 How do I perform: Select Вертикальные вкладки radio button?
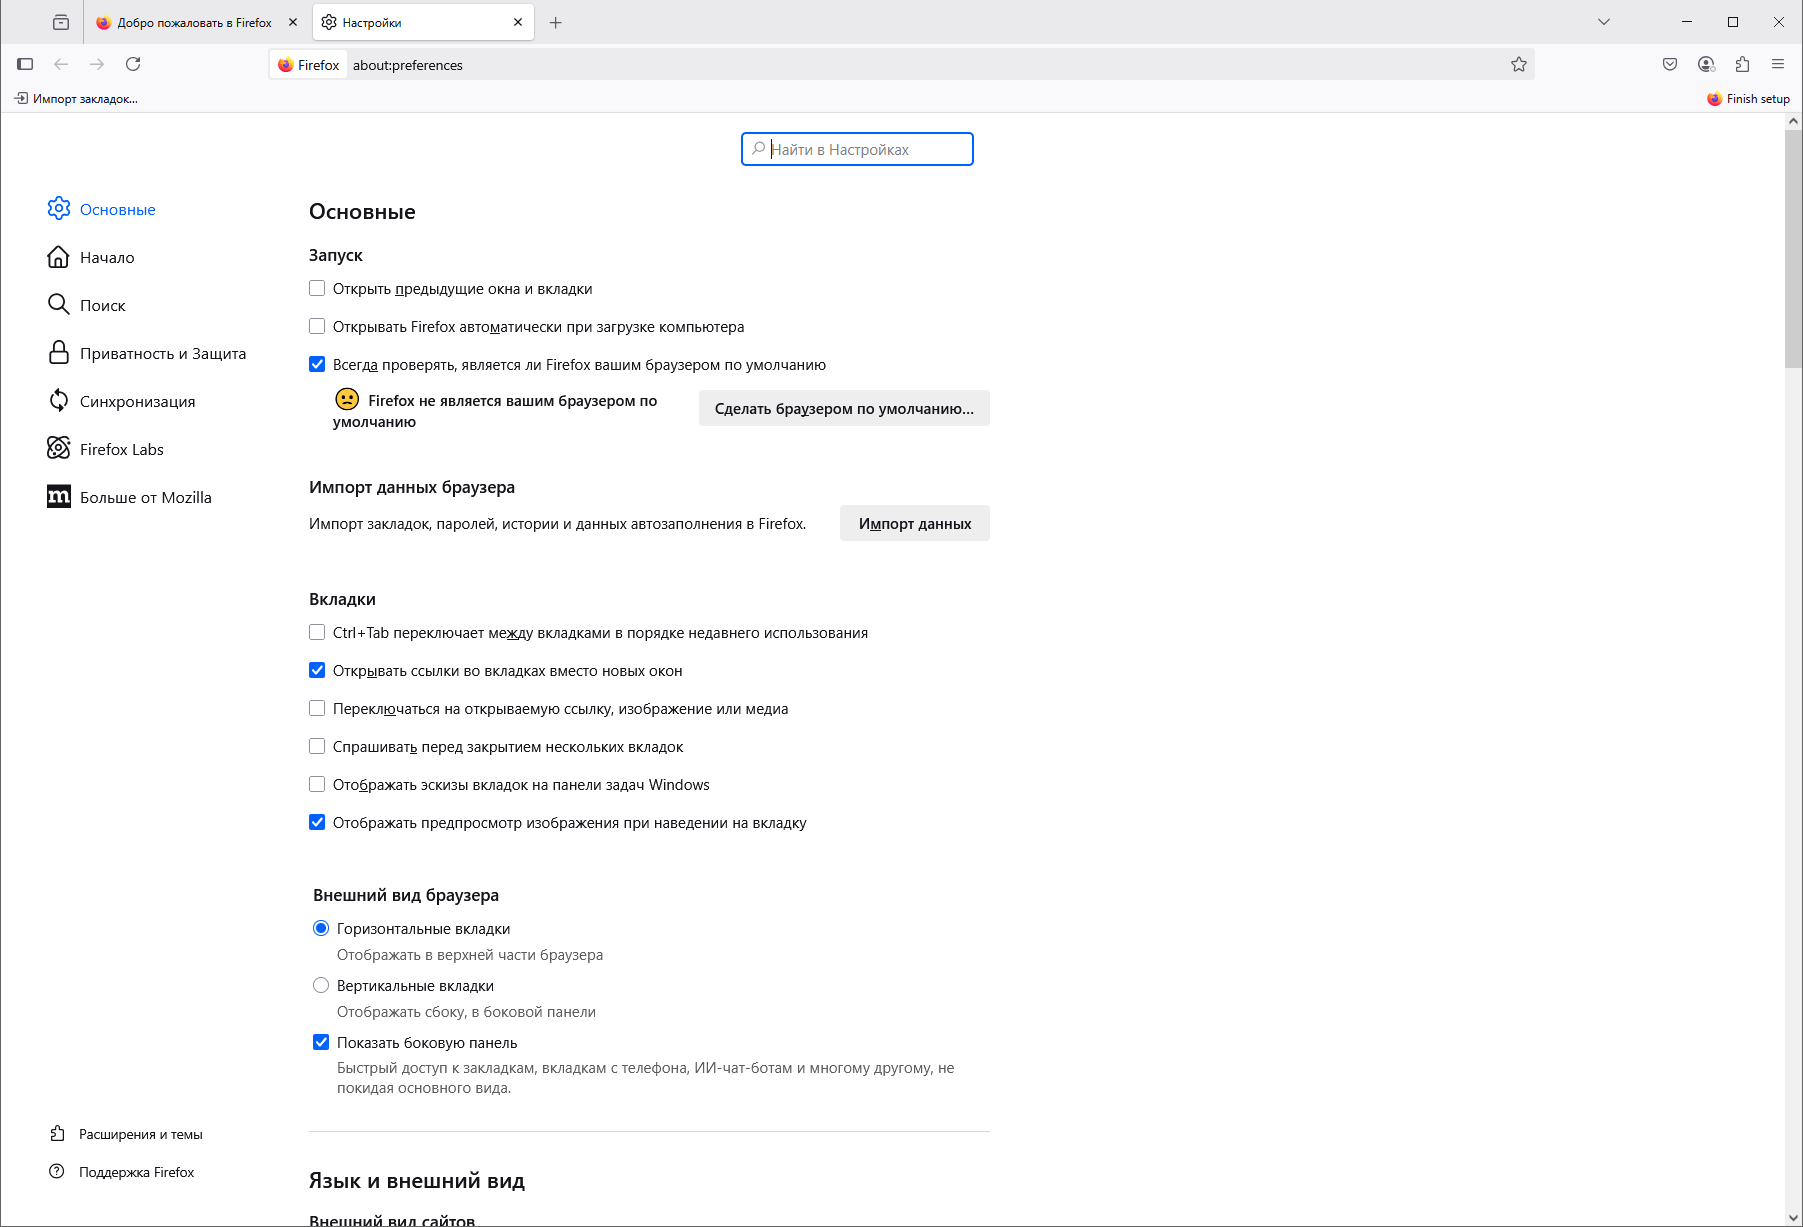tap(321, 985)
